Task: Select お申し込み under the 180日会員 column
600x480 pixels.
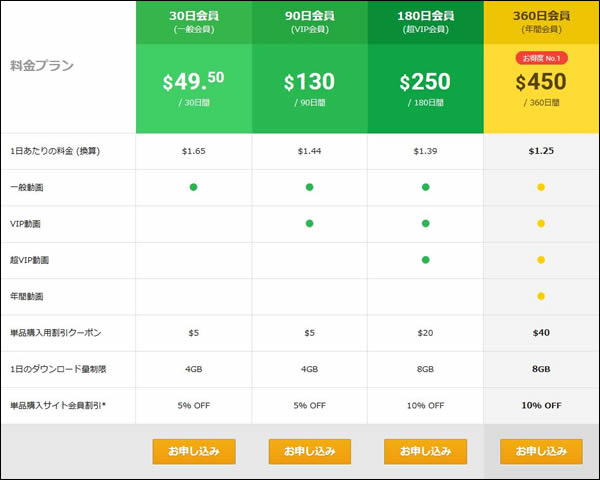Action: 425,451
